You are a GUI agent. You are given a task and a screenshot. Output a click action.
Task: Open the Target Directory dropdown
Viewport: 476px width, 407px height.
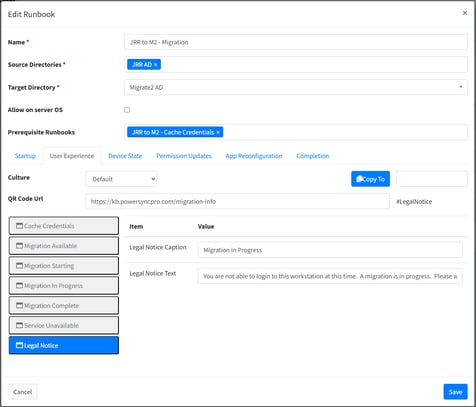click(x=296, y=87)
